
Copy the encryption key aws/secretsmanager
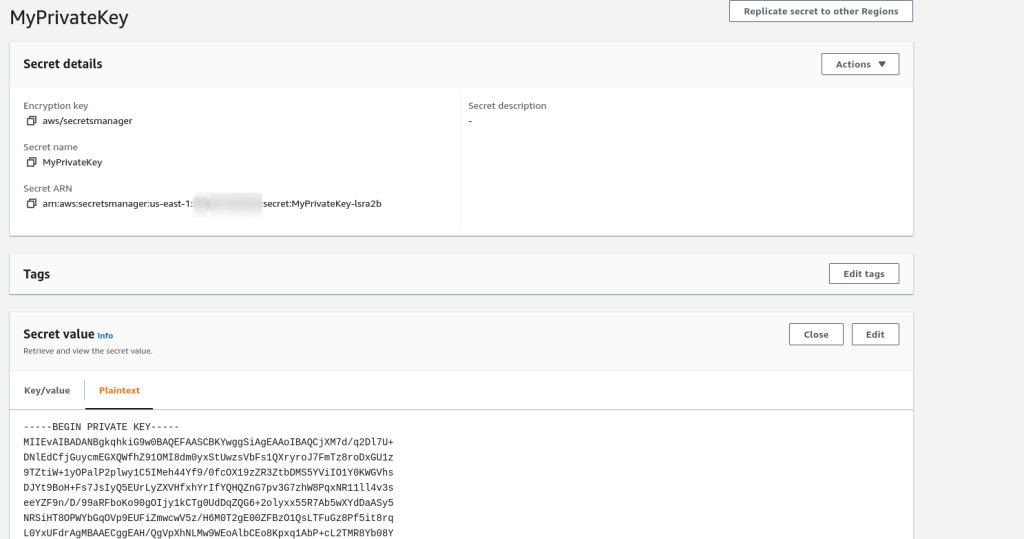pos(31,121)
